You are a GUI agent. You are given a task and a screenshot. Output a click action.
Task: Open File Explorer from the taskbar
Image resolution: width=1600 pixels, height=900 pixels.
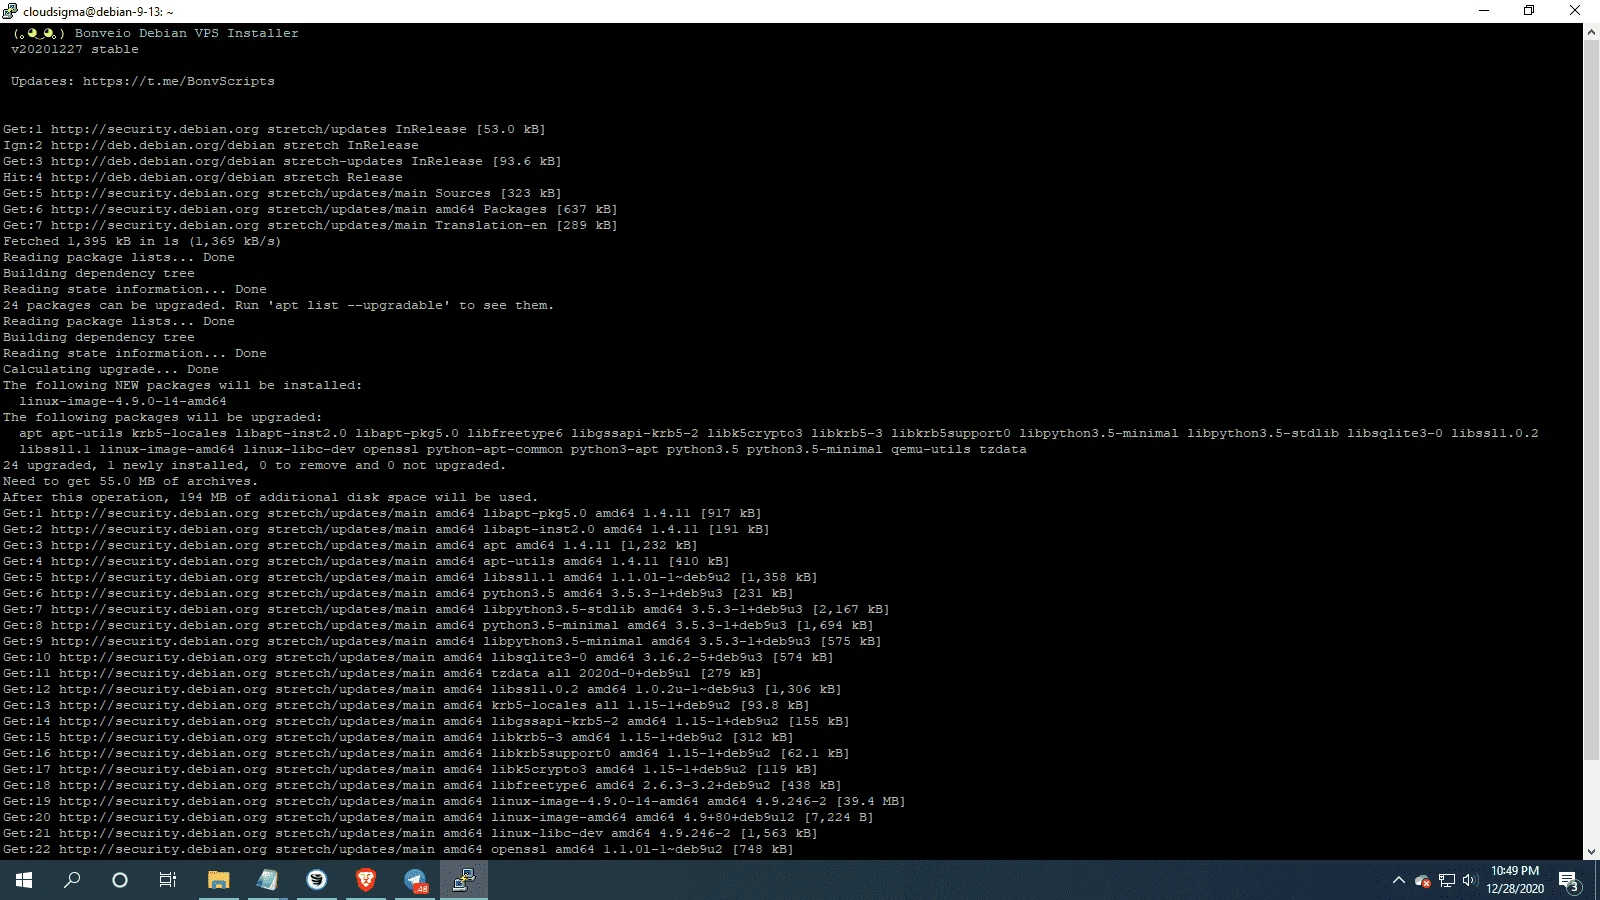click(218, 880)
